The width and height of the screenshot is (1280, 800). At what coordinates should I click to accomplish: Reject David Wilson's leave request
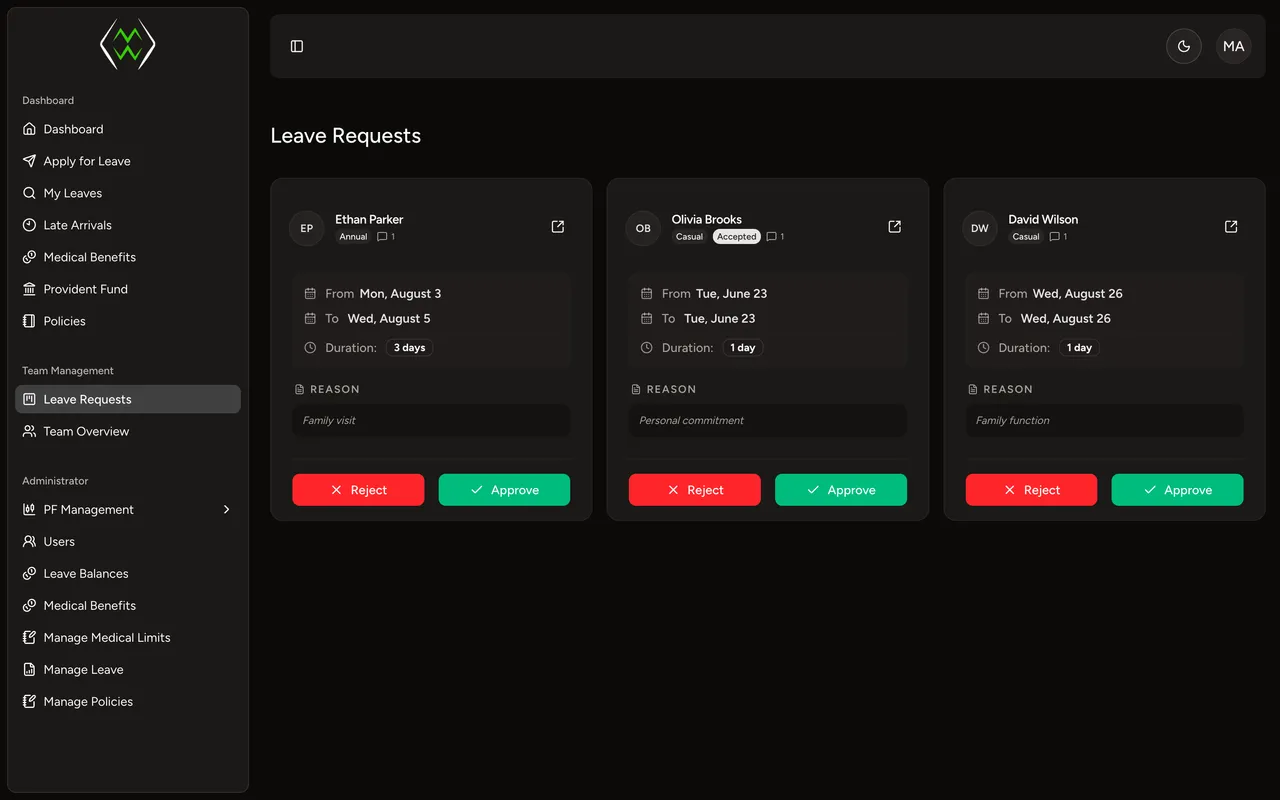coord(1031,490)
